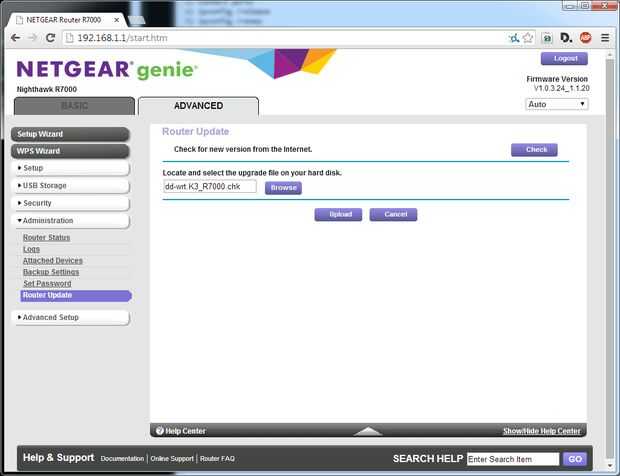The image size is (620, 476).
Task: Switch to the BASIC tab
Action: pyautogui.click(x=74, y=106)
